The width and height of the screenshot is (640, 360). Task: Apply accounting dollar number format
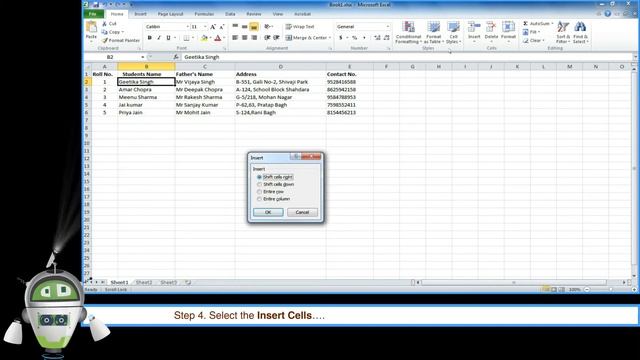tap(340, 38)
